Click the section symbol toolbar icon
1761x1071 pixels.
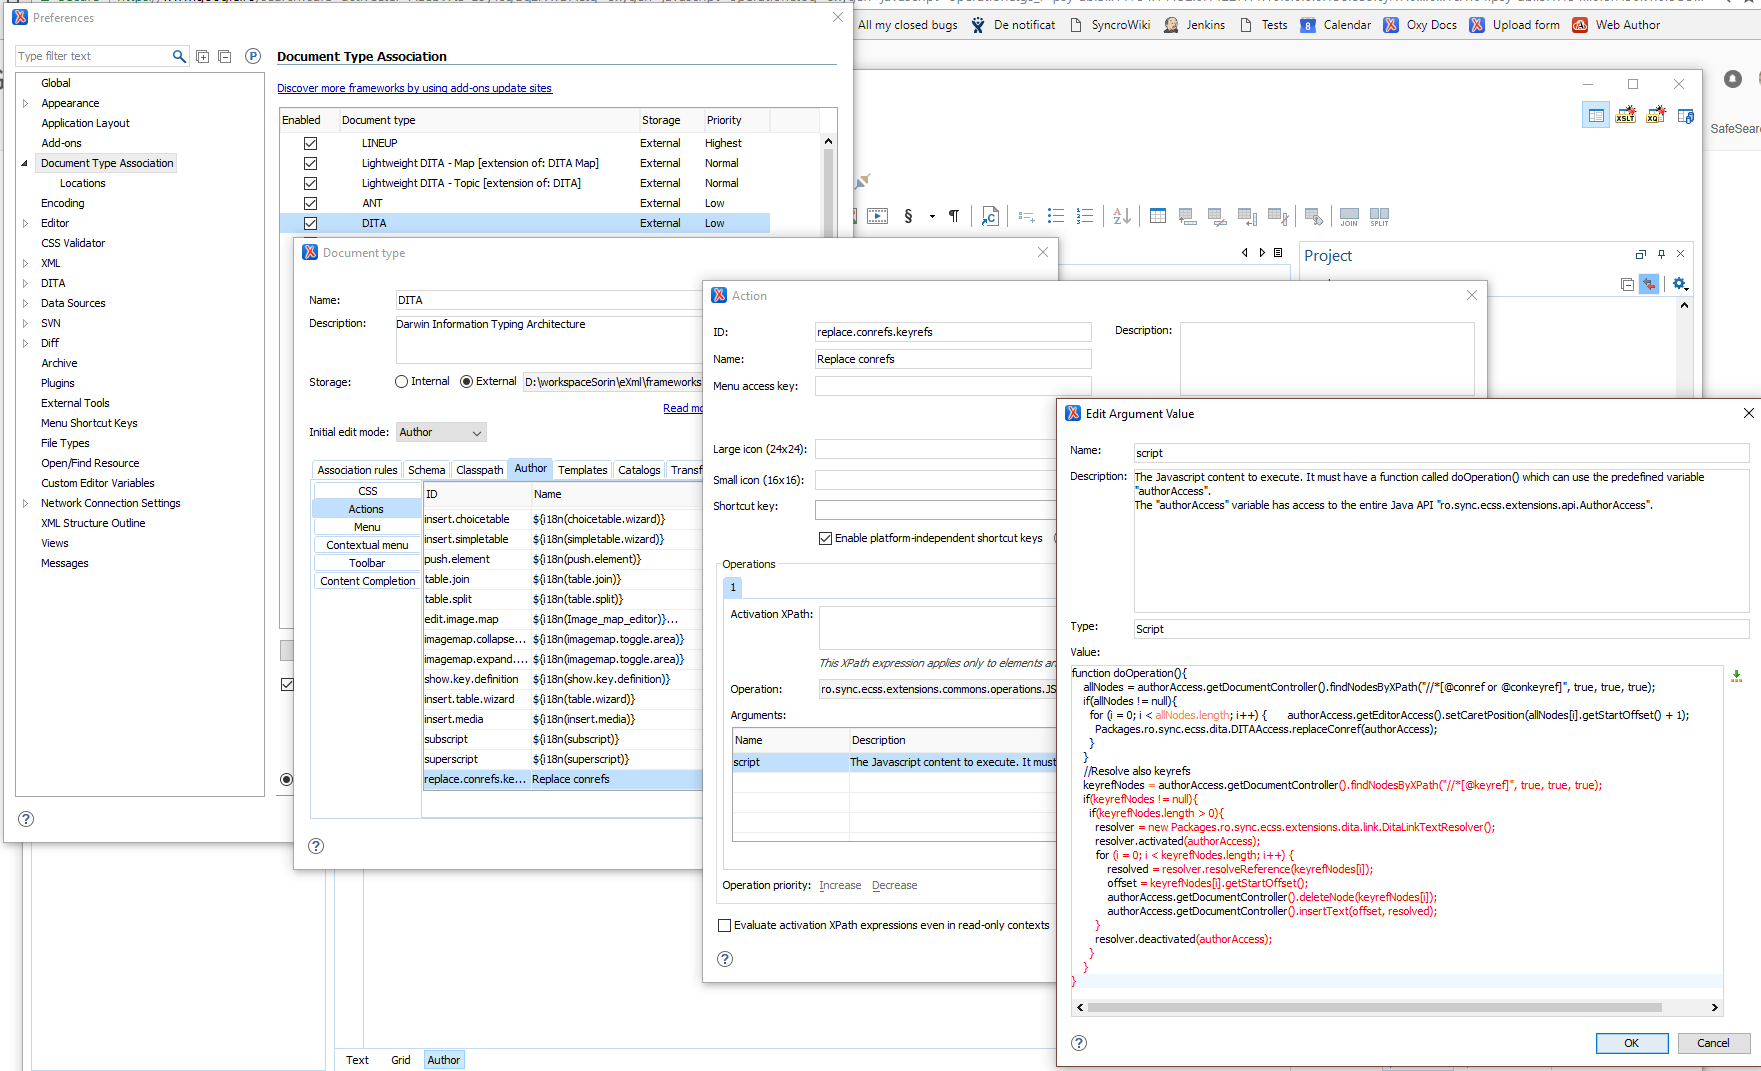coord(908,216)
